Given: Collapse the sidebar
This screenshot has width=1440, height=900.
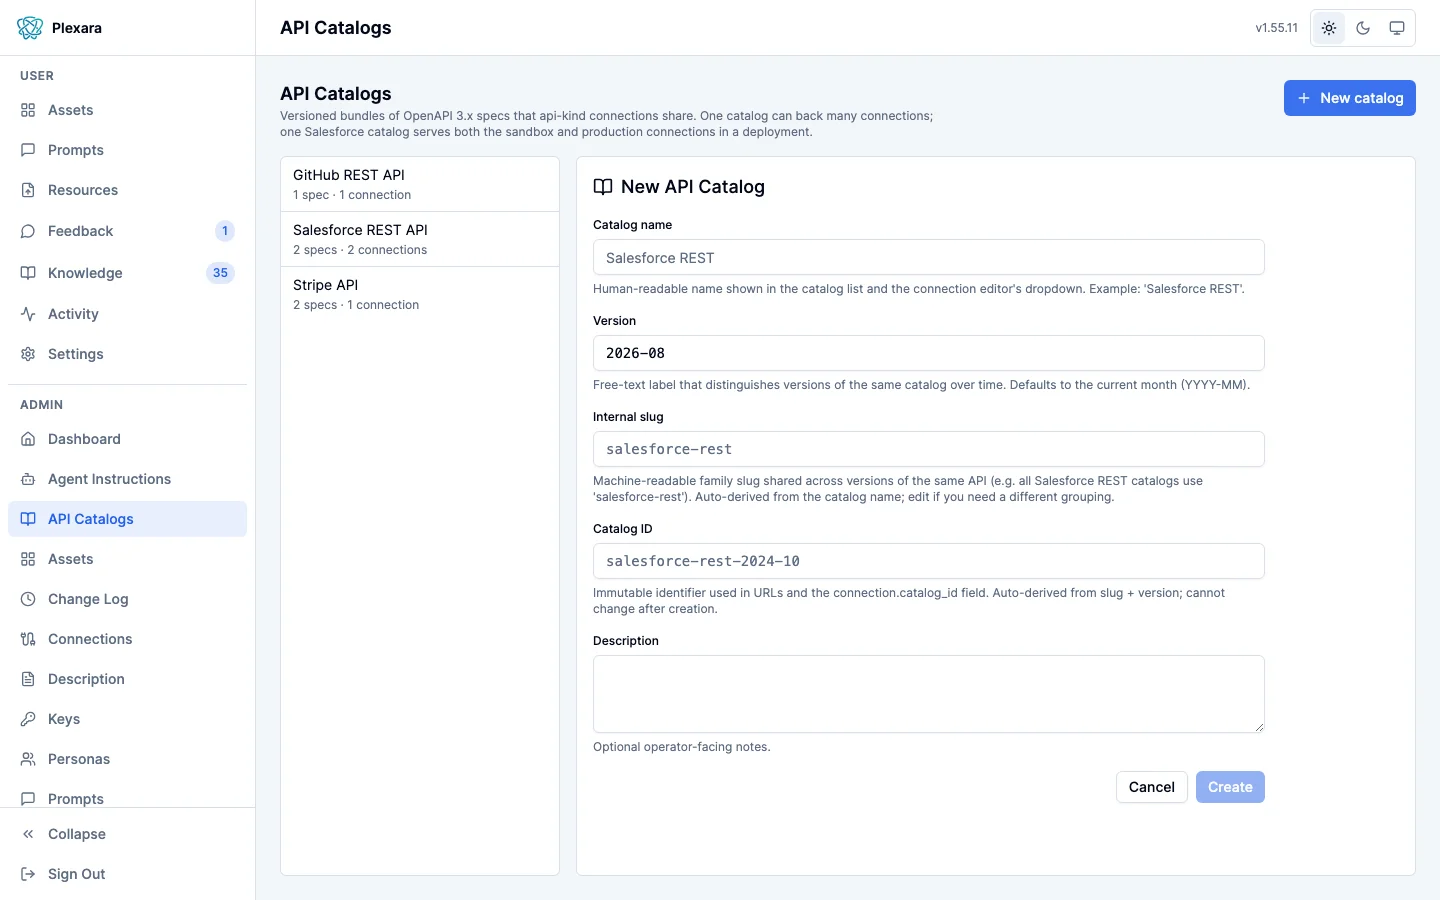Looking at the screenshot, I should click(127, 834).
